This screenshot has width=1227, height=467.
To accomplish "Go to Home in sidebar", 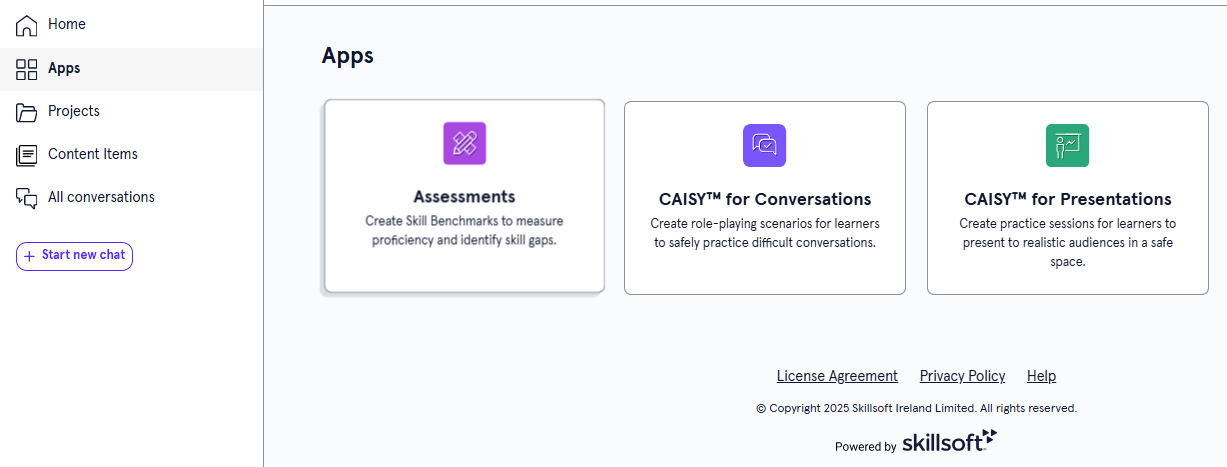I will (67, 24).
